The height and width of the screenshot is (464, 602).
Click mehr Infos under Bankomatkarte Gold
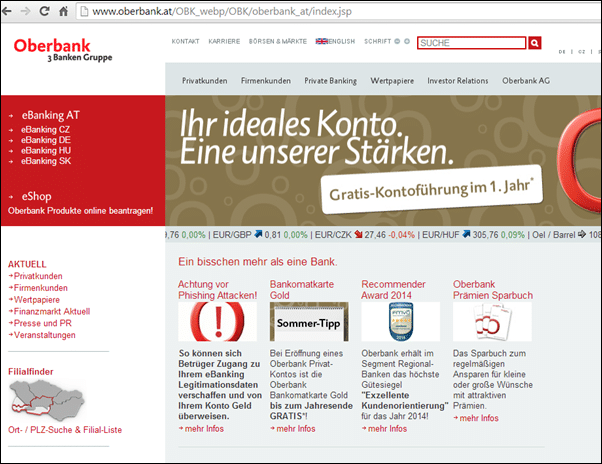click(296, 429)
